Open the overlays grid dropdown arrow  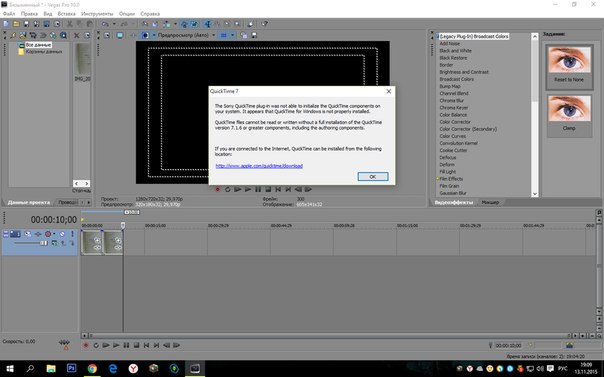[x=233, y=35]
